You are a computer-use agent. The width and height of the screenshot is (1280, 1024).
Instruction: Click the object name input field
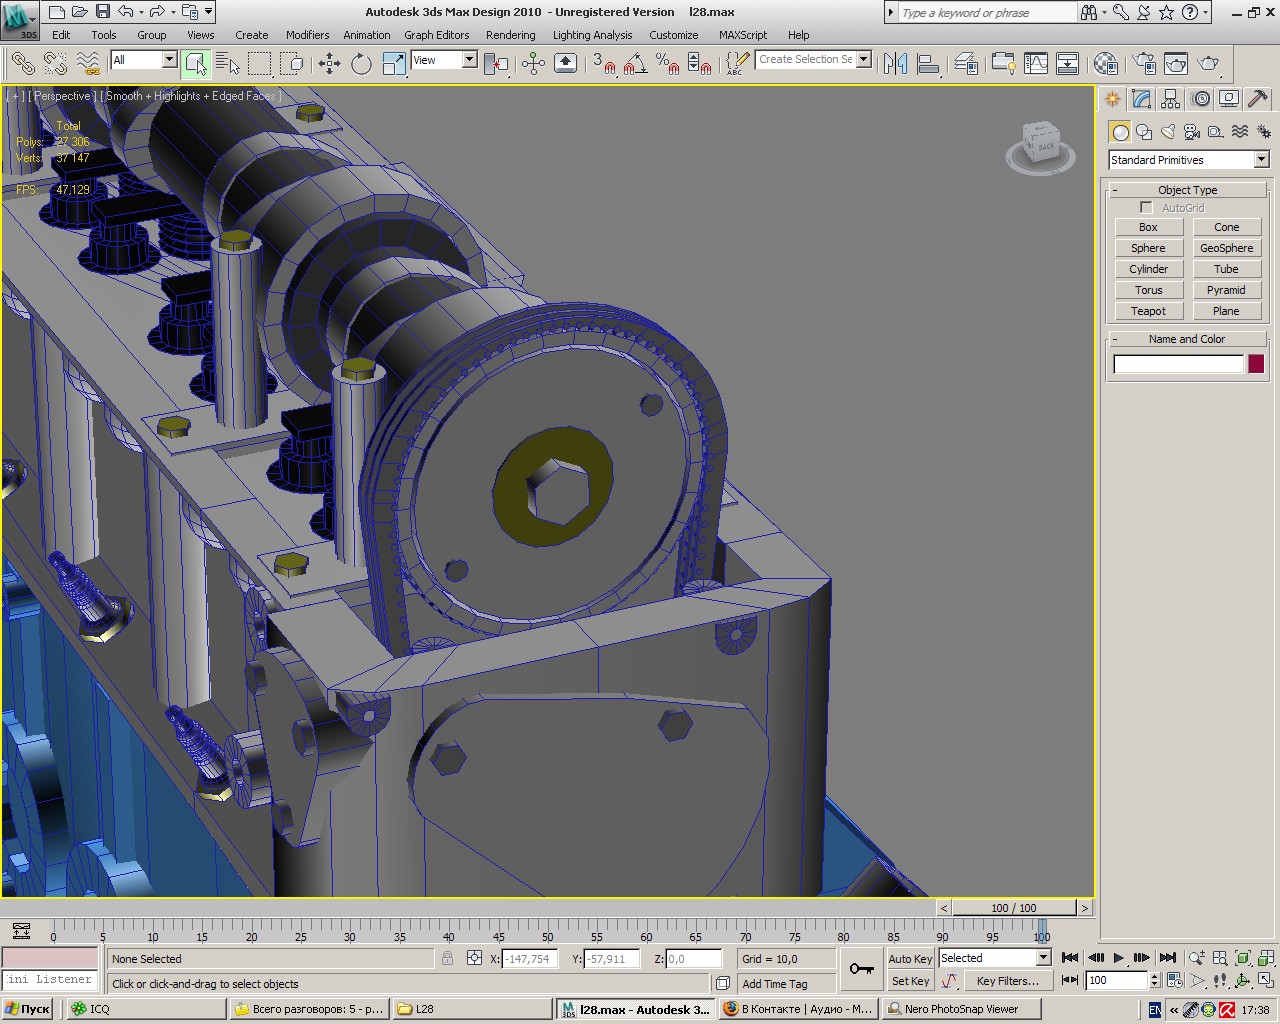coord(1178,364)
